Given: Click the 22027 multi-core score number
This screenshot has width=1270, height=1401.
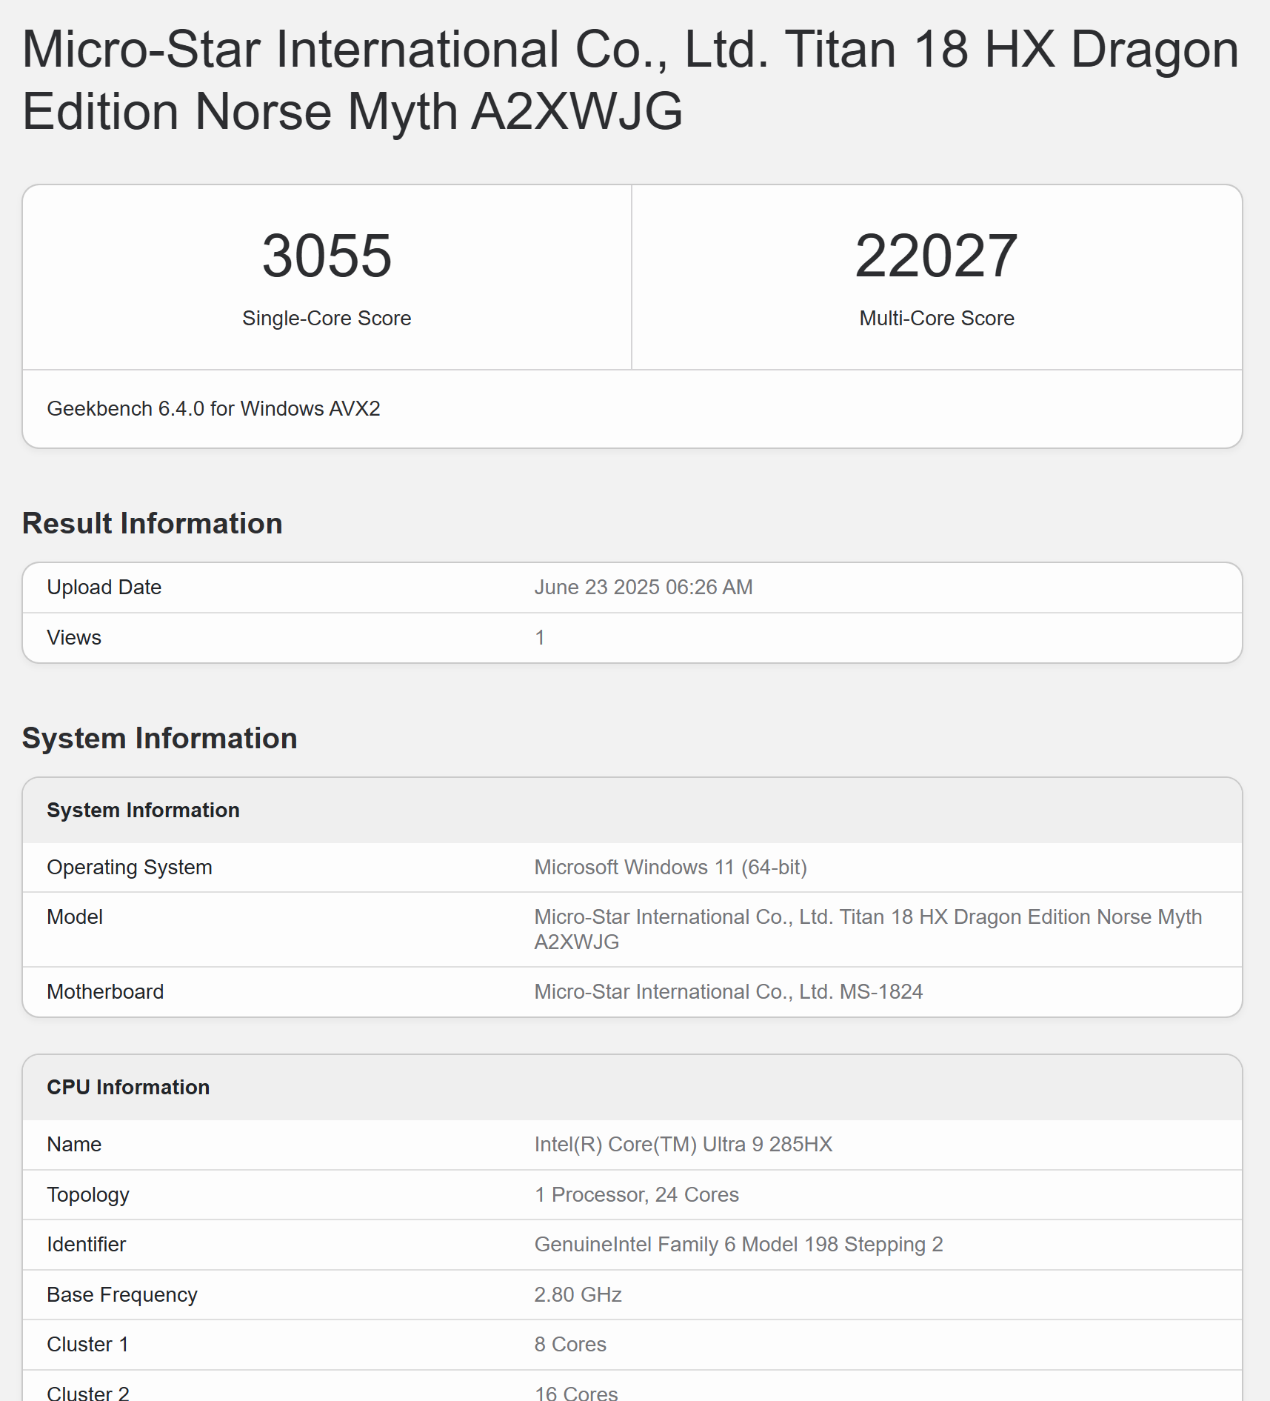Looking at the screenshot, I should click(936, 256).
